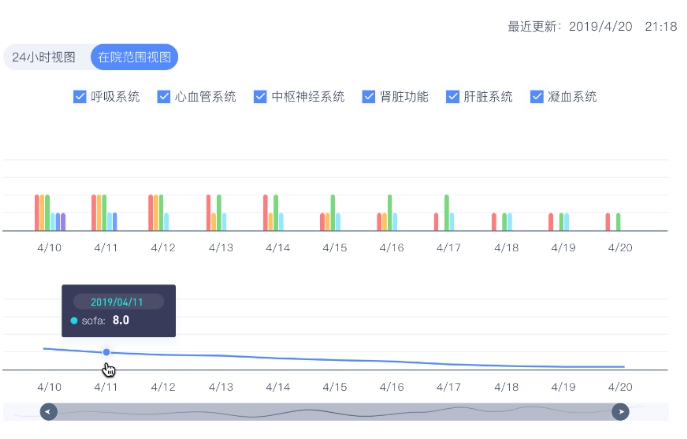
Task: Uncheck the 呼吸系统 checkbox
Action: 80,97
